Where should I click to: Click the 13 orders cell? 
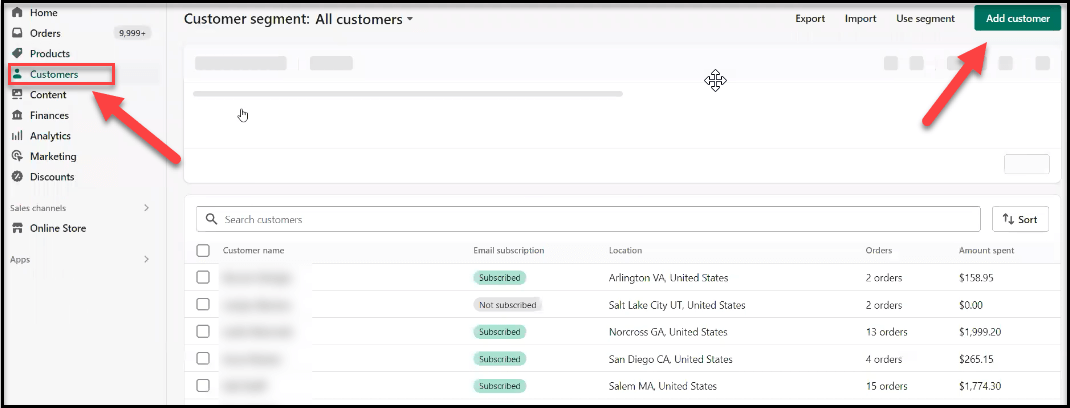click(886, 332)
